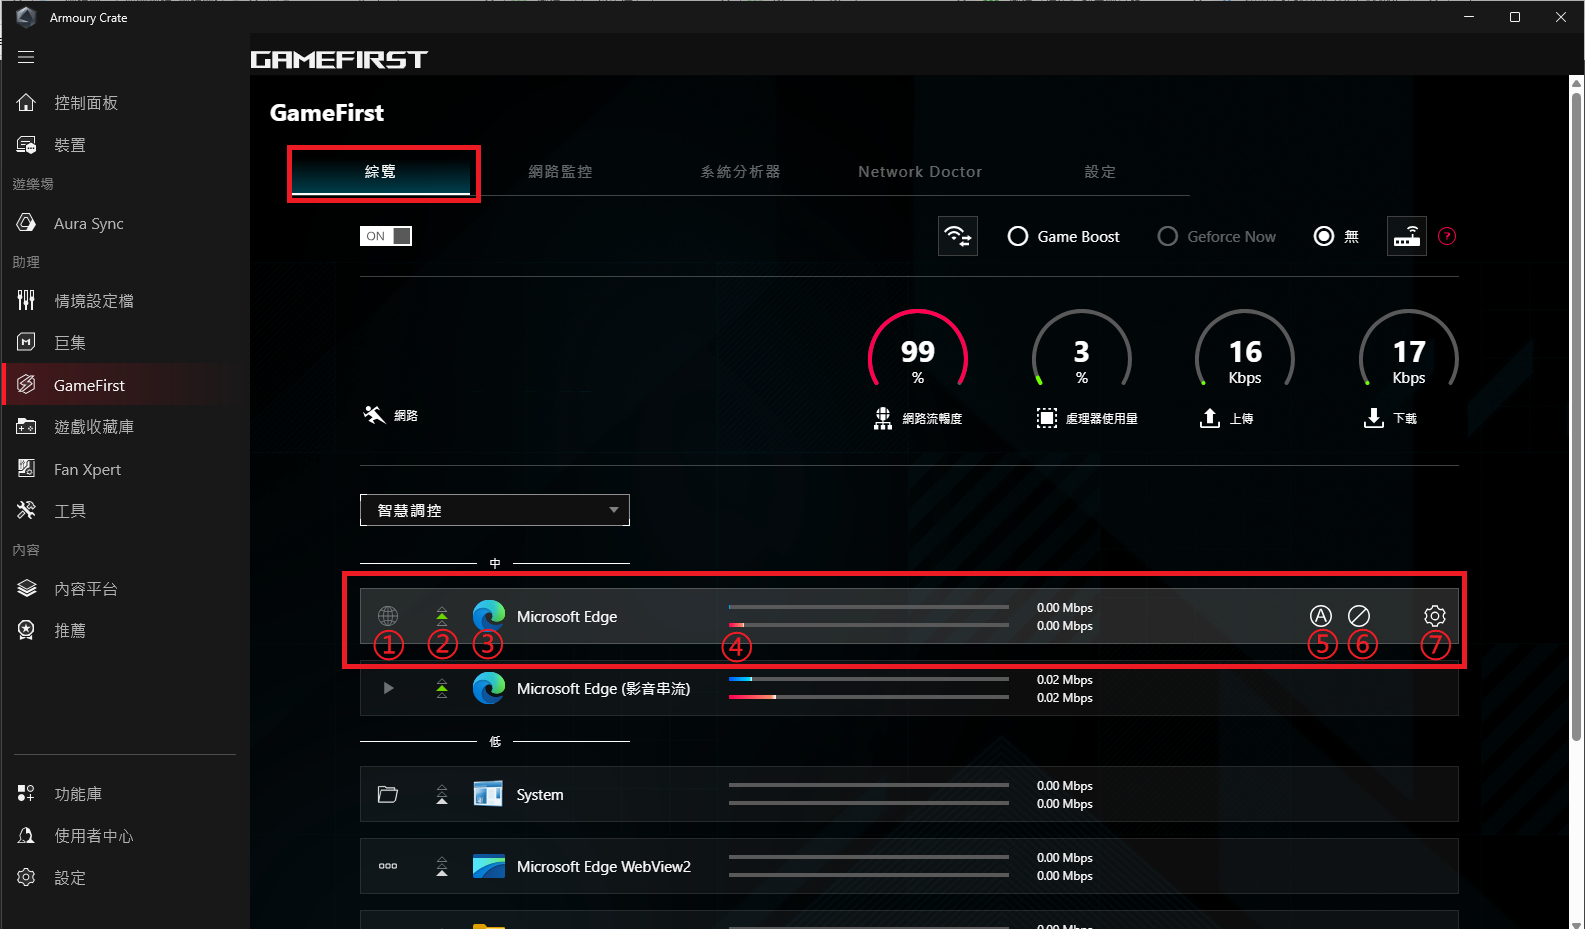The height and width of the screenshot is (929, 1585).
Task: Expand Microsoft Edge (影音串流) row
Action: [x=388, y=688]
